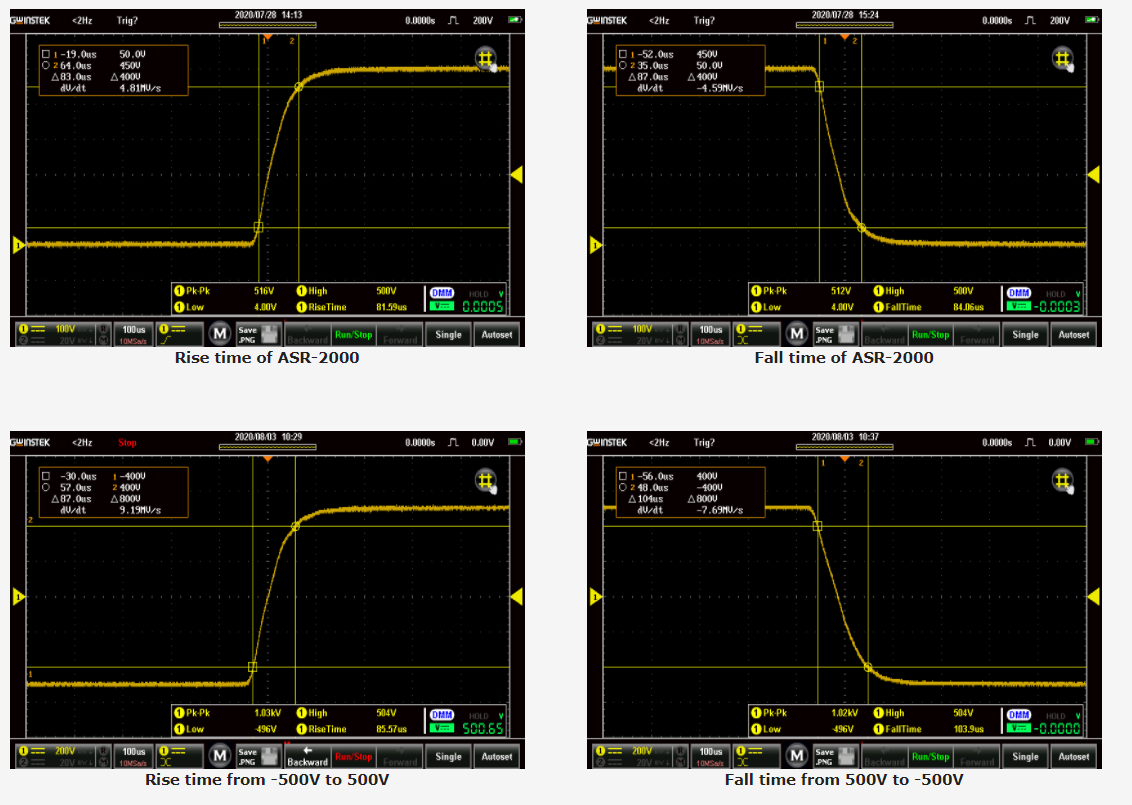Click grid display icon in ASR-2000 rise time scope

pos(486,58)
